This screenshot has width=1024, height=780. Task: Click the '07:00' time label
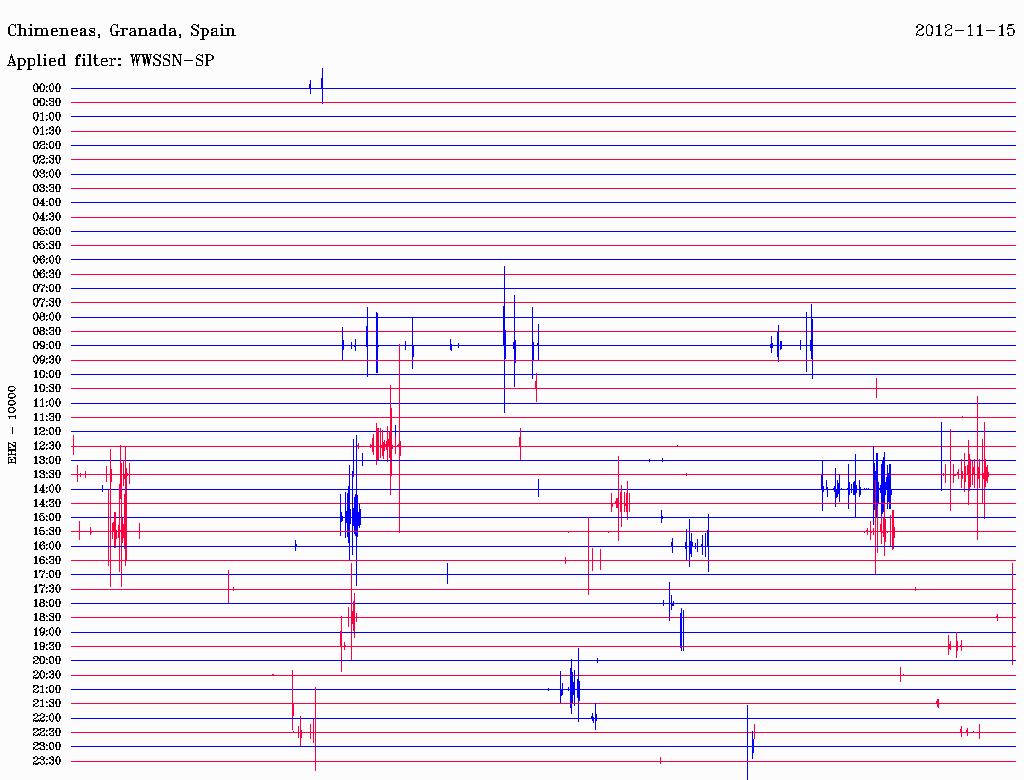(x=47, y=289)
